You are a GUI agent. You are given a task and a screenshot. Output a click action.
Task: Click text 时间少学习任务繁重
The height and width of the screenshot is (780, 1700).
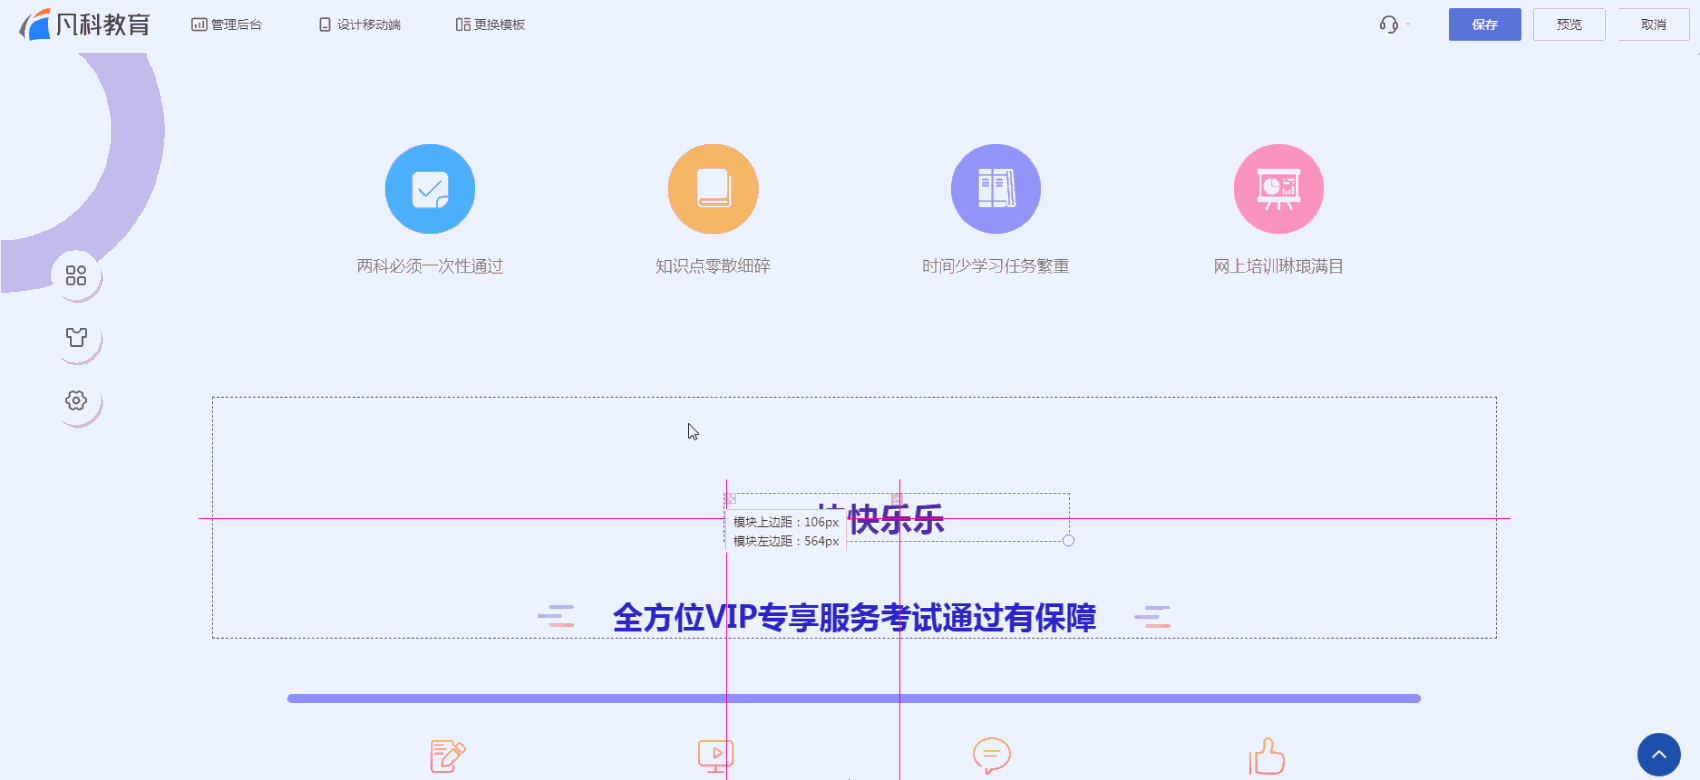(x=996, y=266)
